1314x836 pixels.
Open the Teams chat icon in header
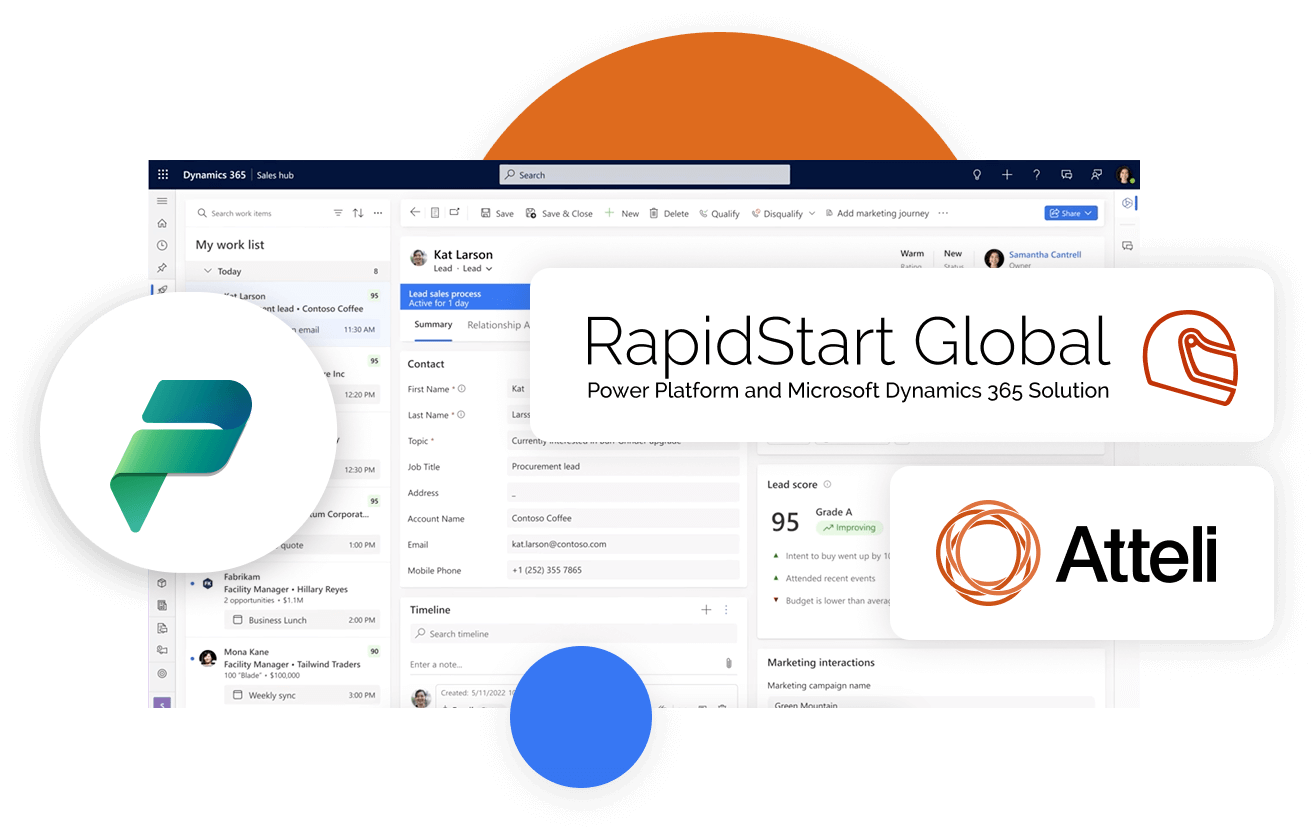(1066, 174)
